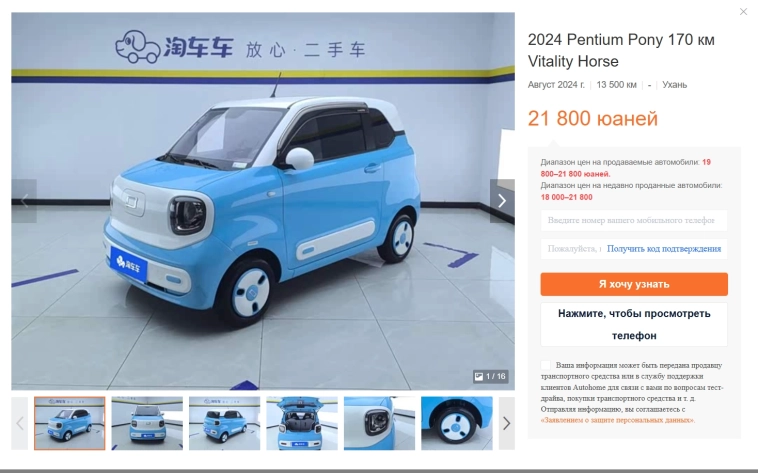Image resolution: width=758 pixels, height=473 pixels.
Task: Select the rear view car thumbnail
Action: pyautogui.click(x=224, y=424)
